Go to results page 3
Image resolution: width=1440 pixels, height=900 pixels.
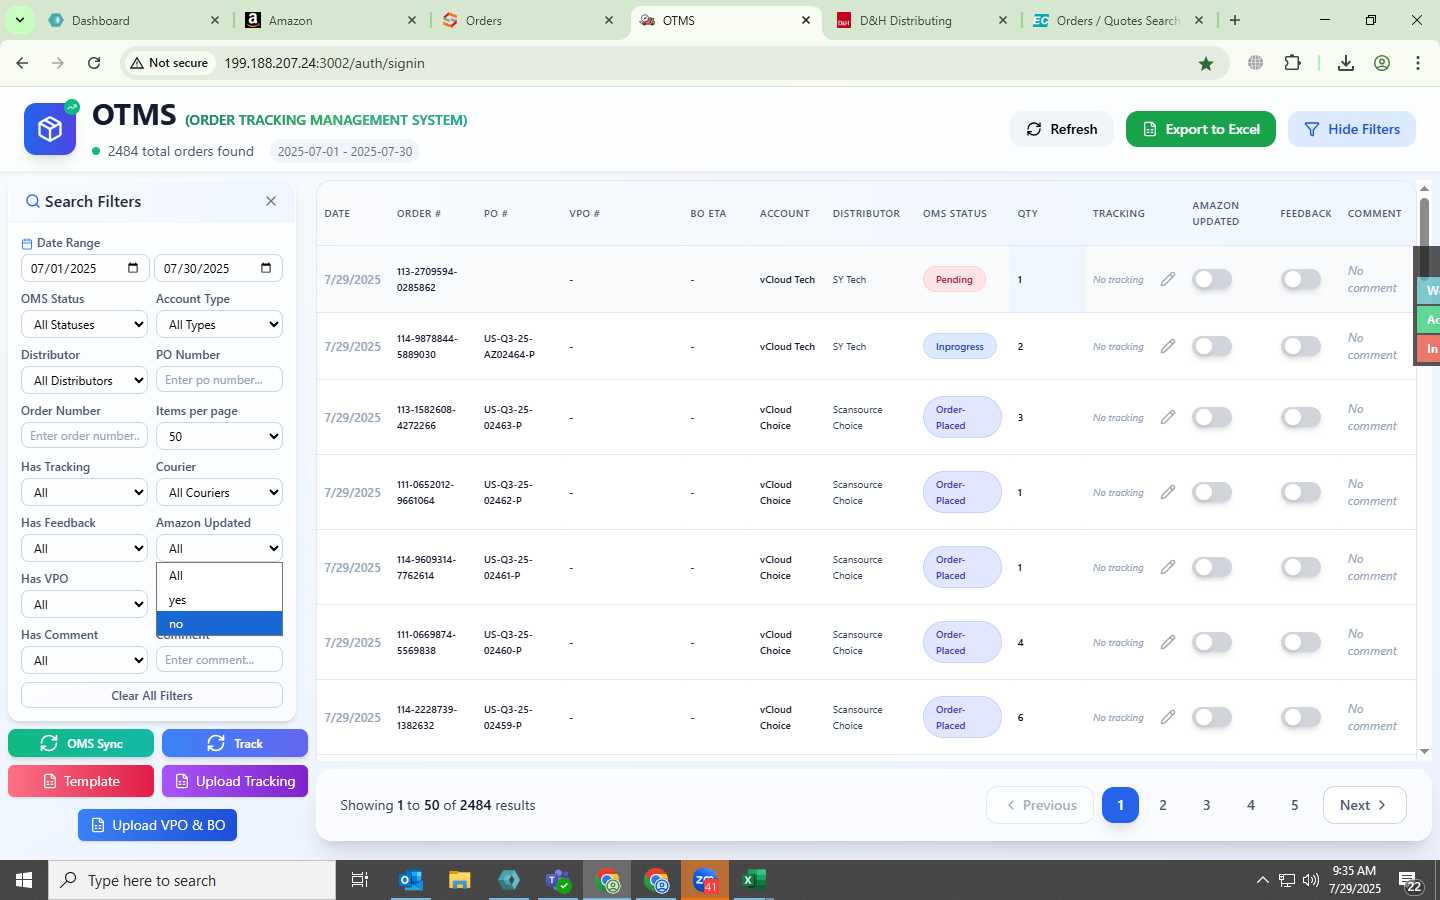click(1207, 805)
